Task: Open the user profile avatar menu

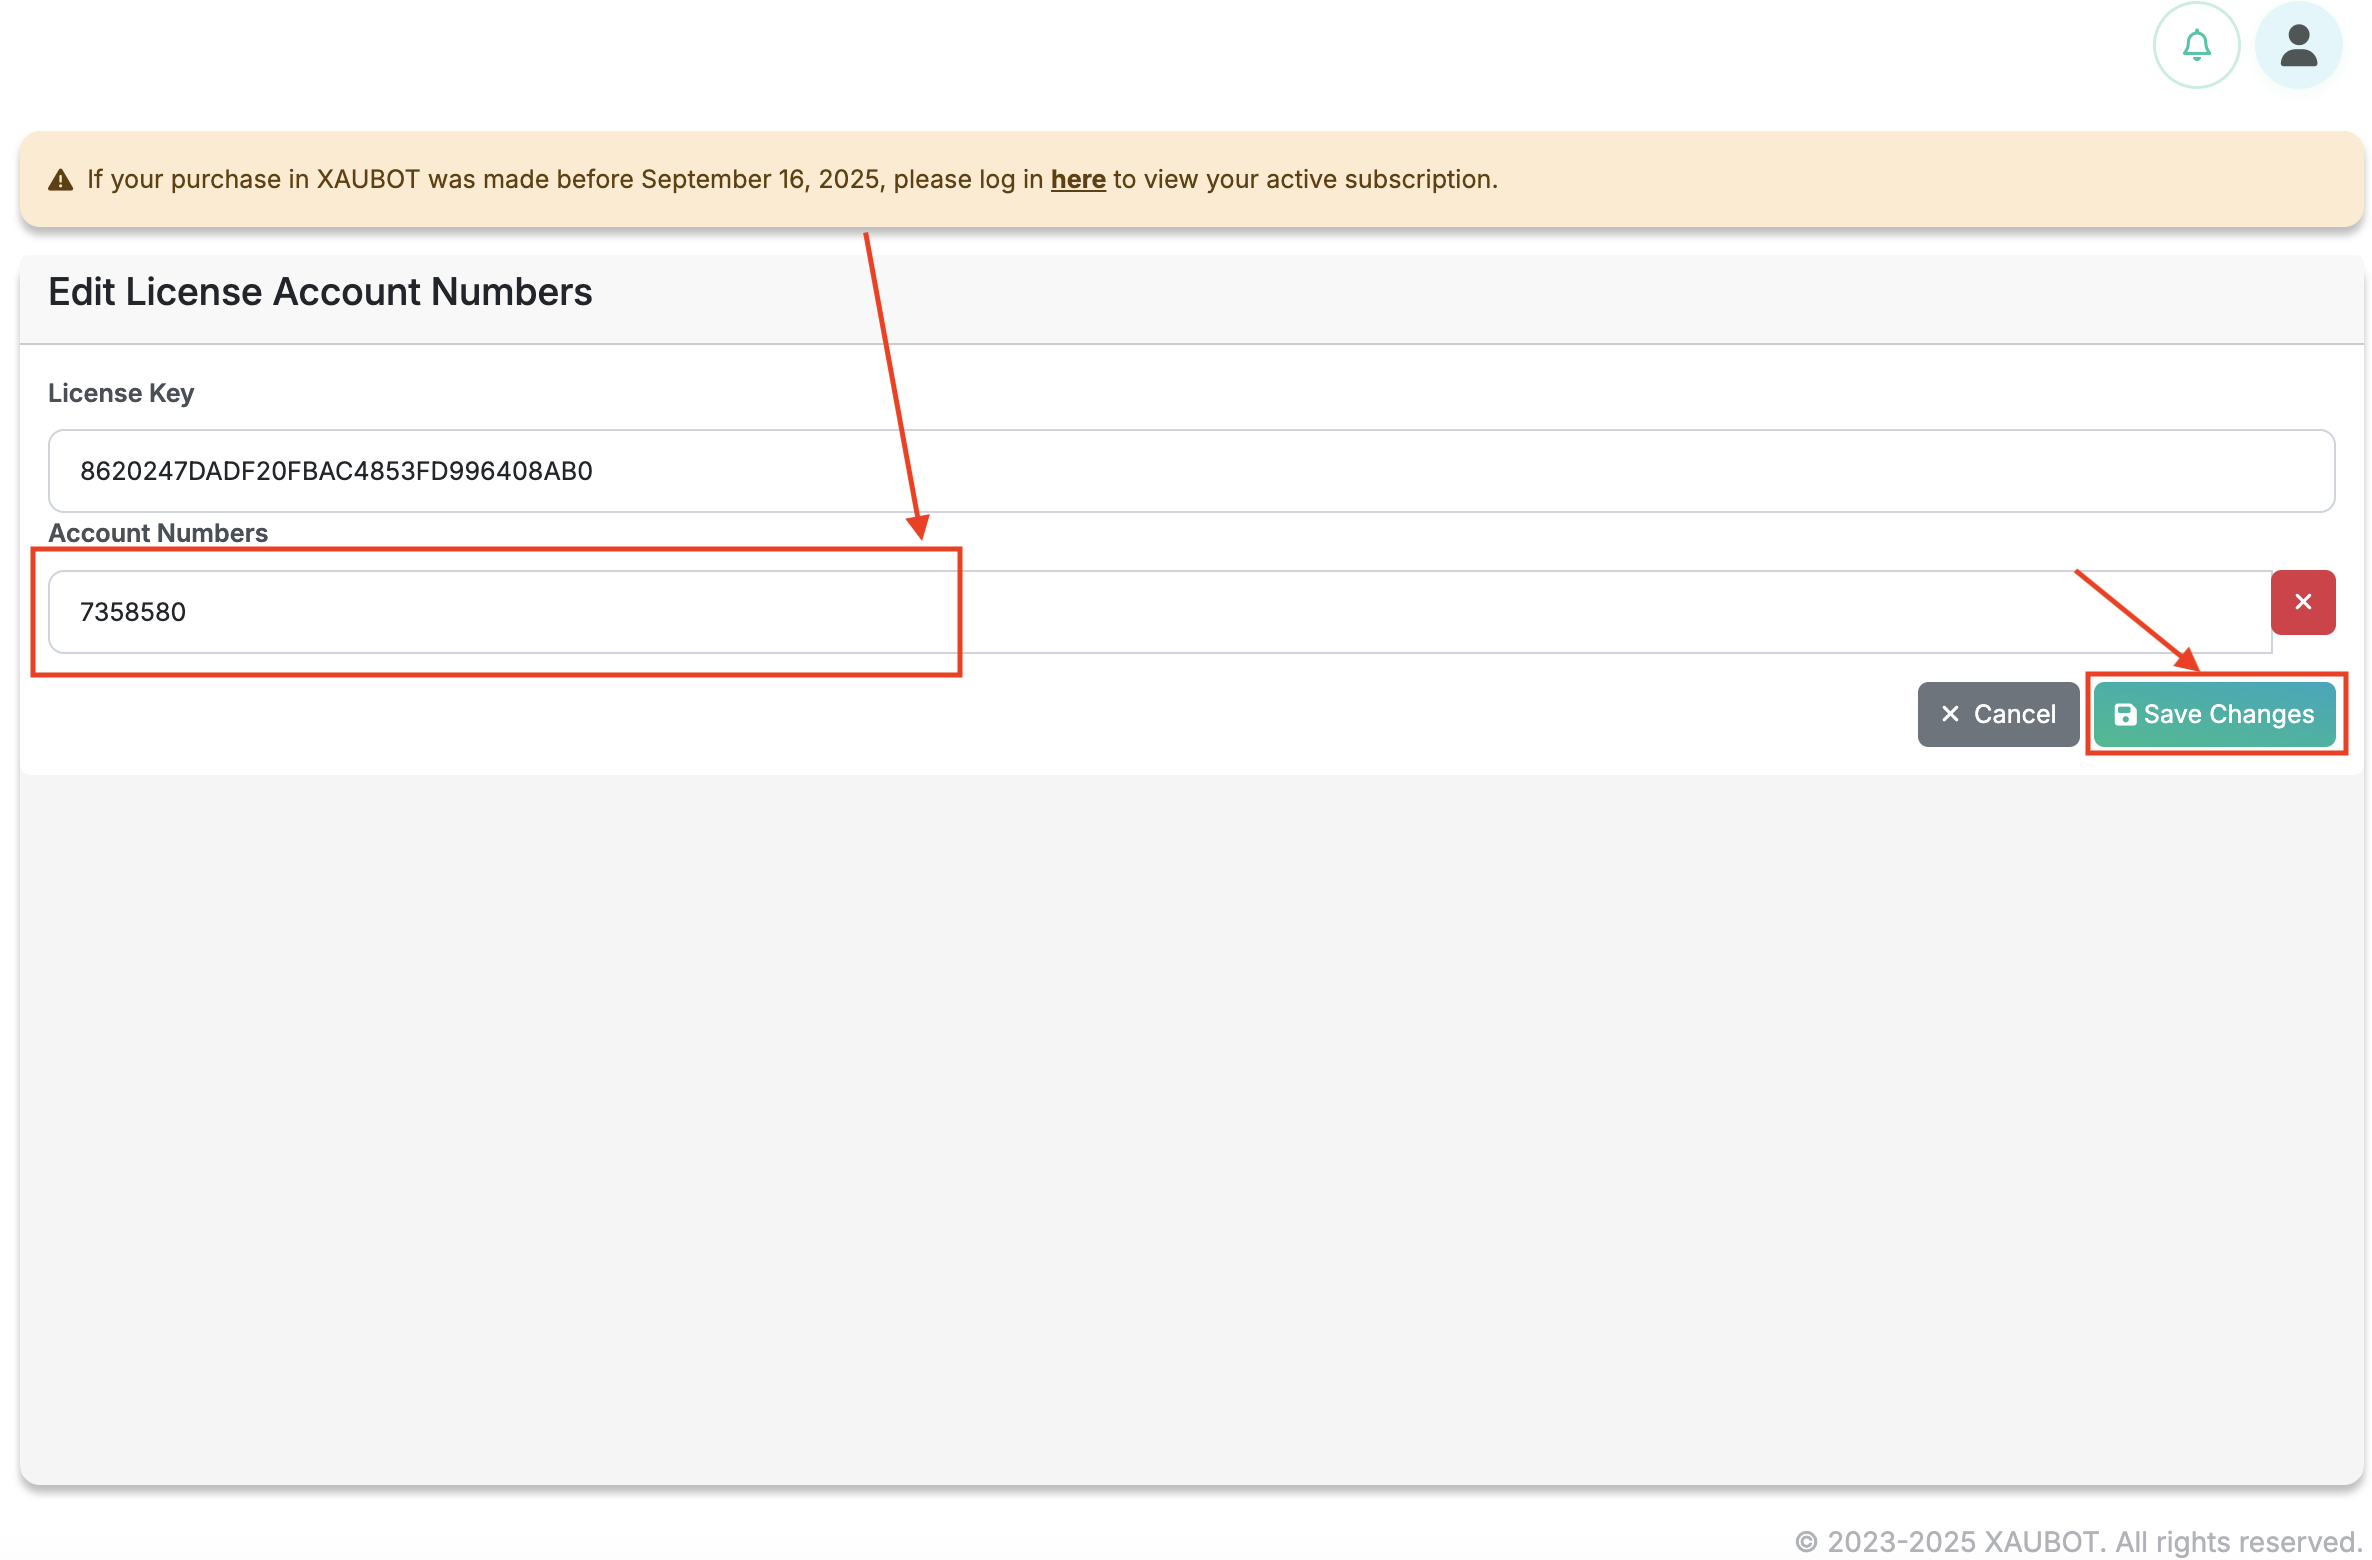Action: 2298,45
